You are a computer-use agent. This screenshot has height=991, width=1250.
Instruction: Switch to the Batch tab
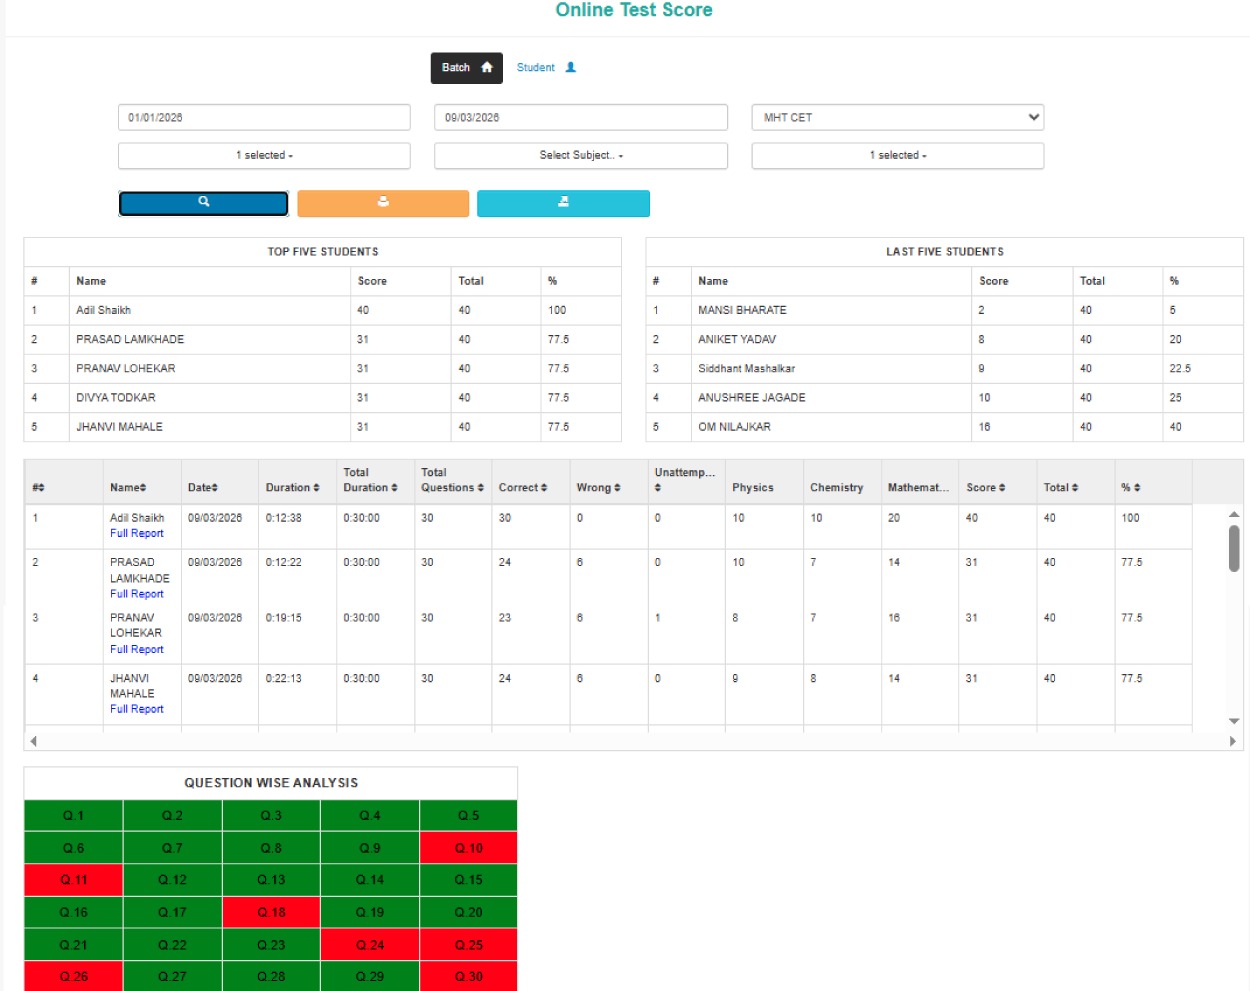[x=466, y=68]
